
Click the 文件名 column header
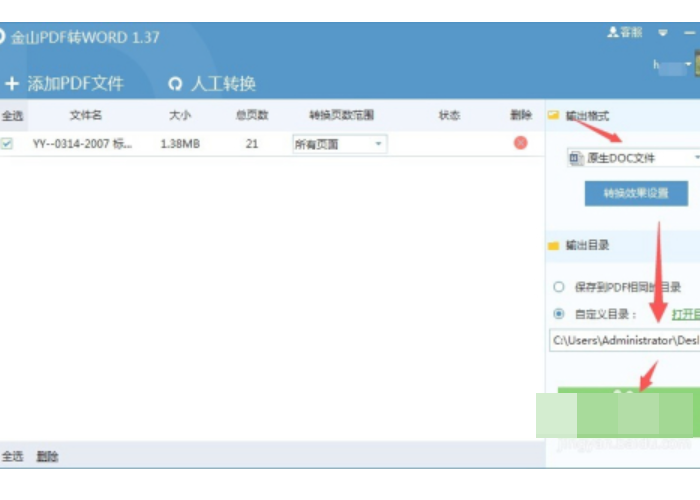coord(86,115)
